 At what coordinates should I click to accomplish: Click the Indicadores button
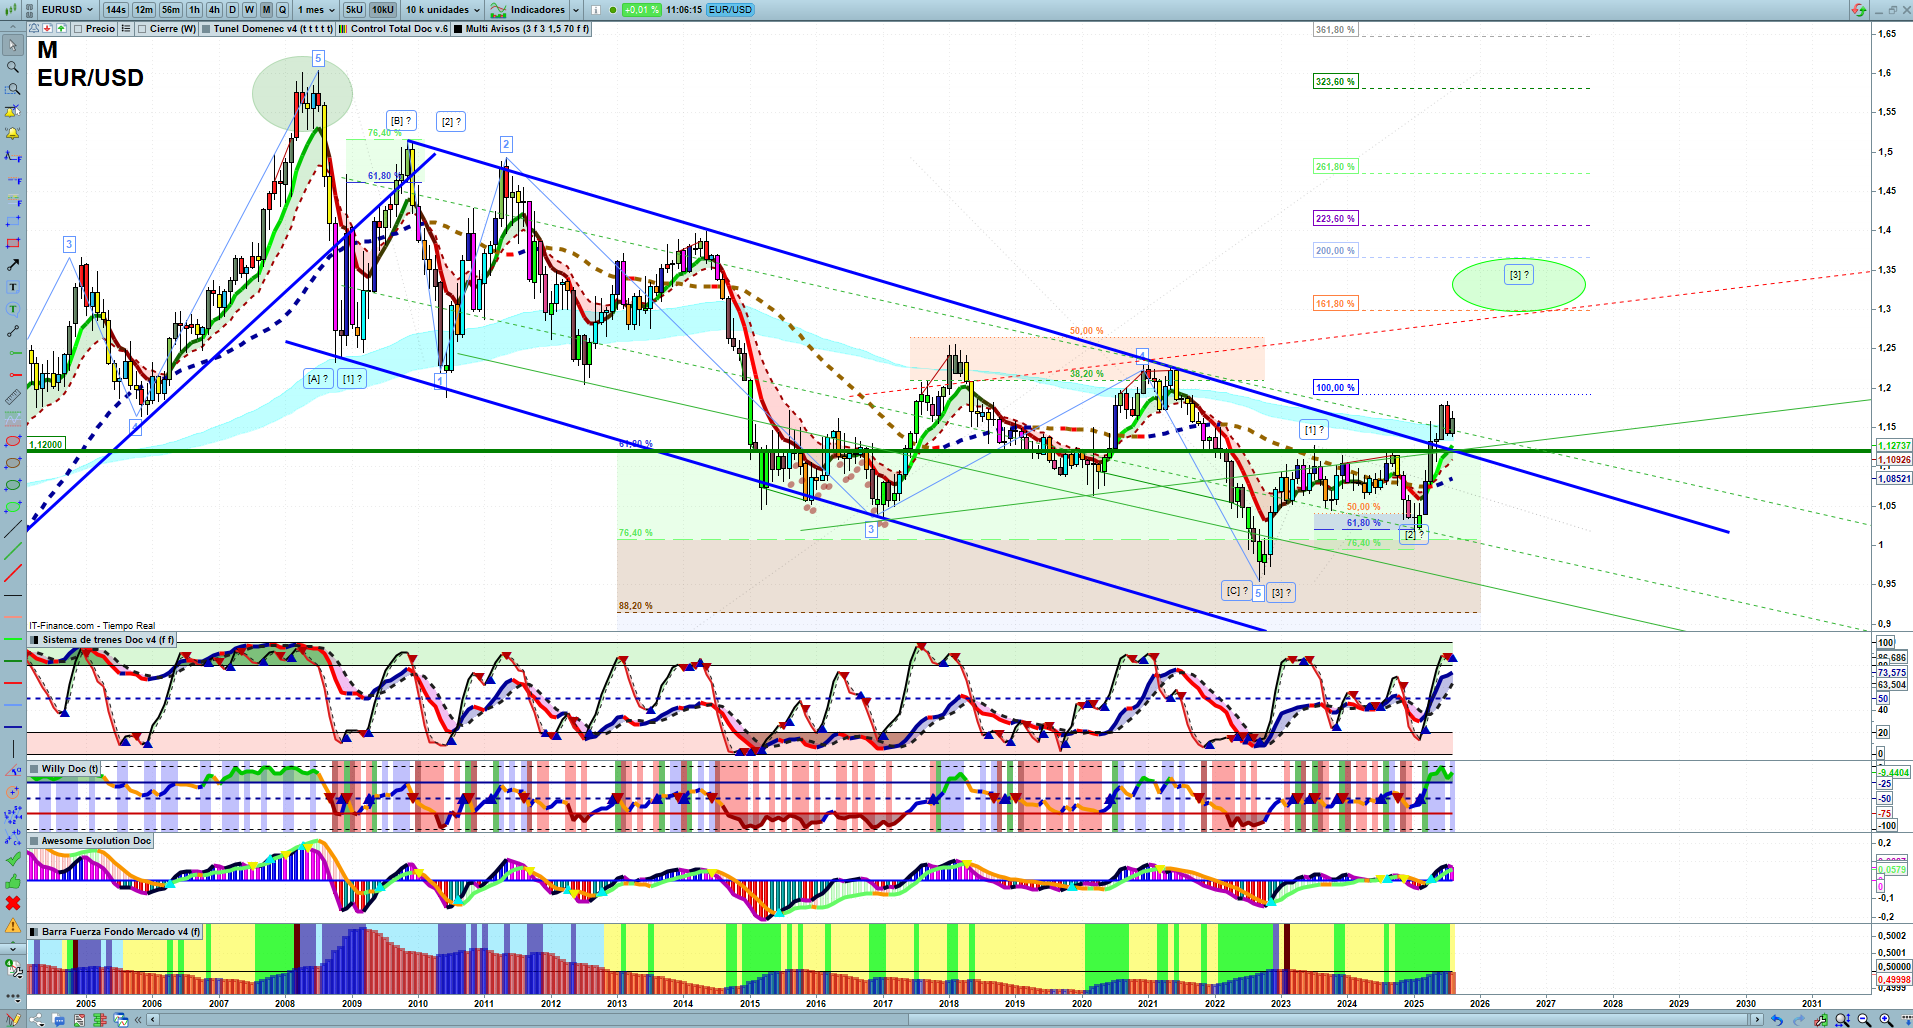[528, 10]
